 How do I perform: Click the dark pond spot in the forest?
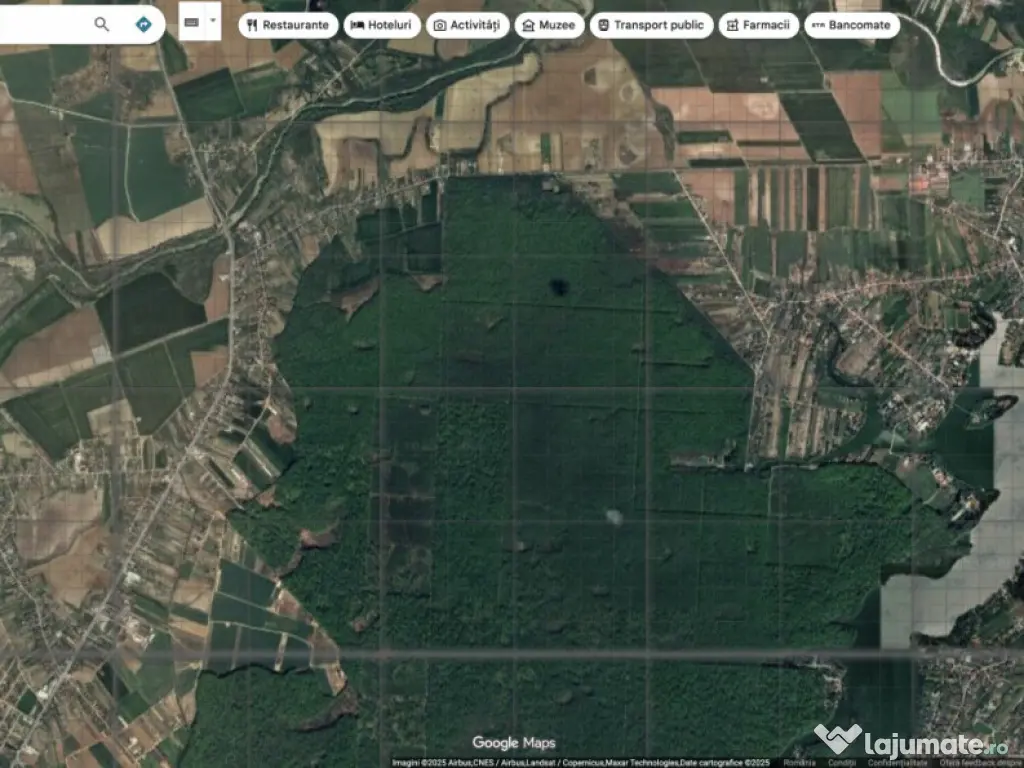[x=559, y=288]
